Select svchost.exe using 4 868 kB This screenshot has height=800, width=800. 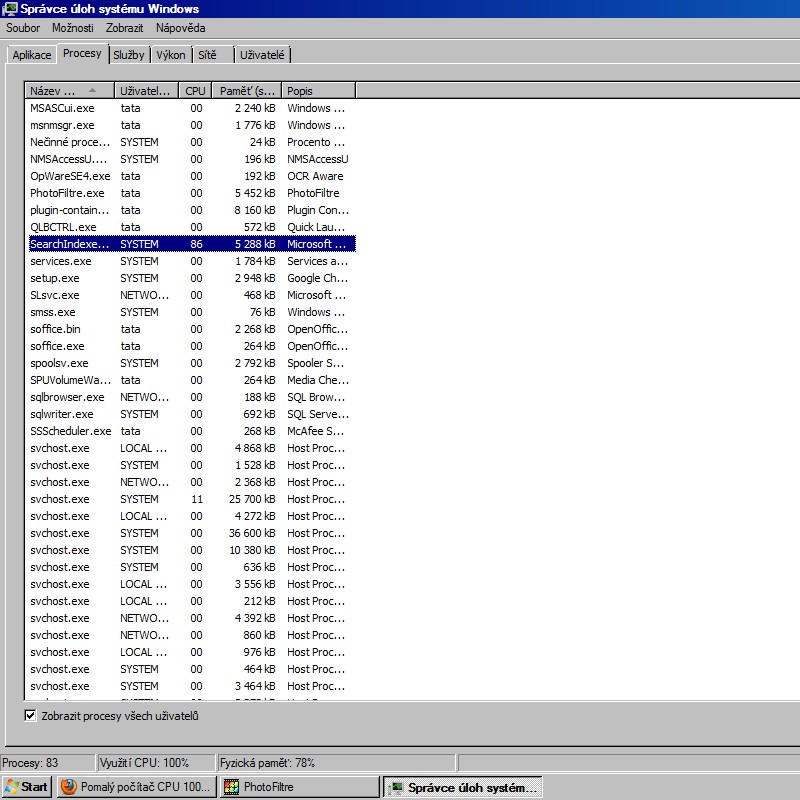click(192, 448)
